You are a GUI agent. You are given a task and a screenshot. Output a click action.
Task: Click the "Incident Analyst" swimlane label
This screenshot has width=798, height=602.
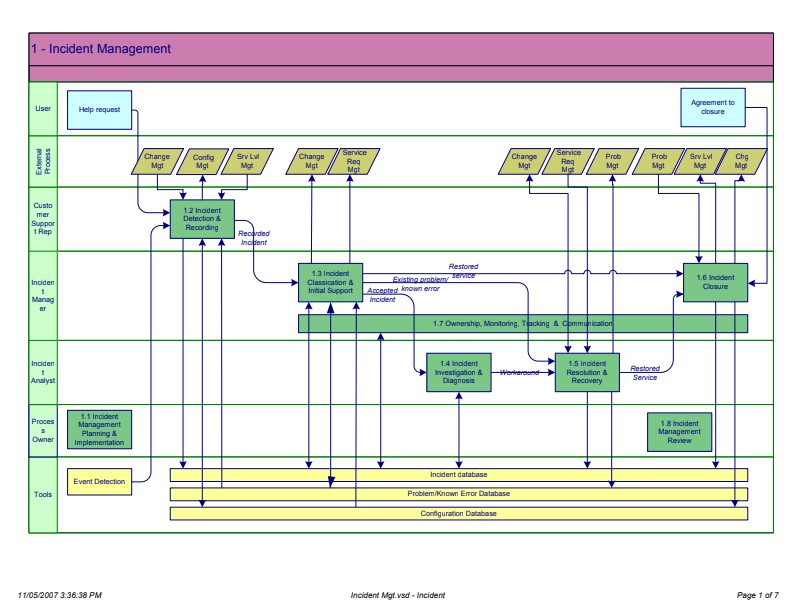click(x=43, y=372)
